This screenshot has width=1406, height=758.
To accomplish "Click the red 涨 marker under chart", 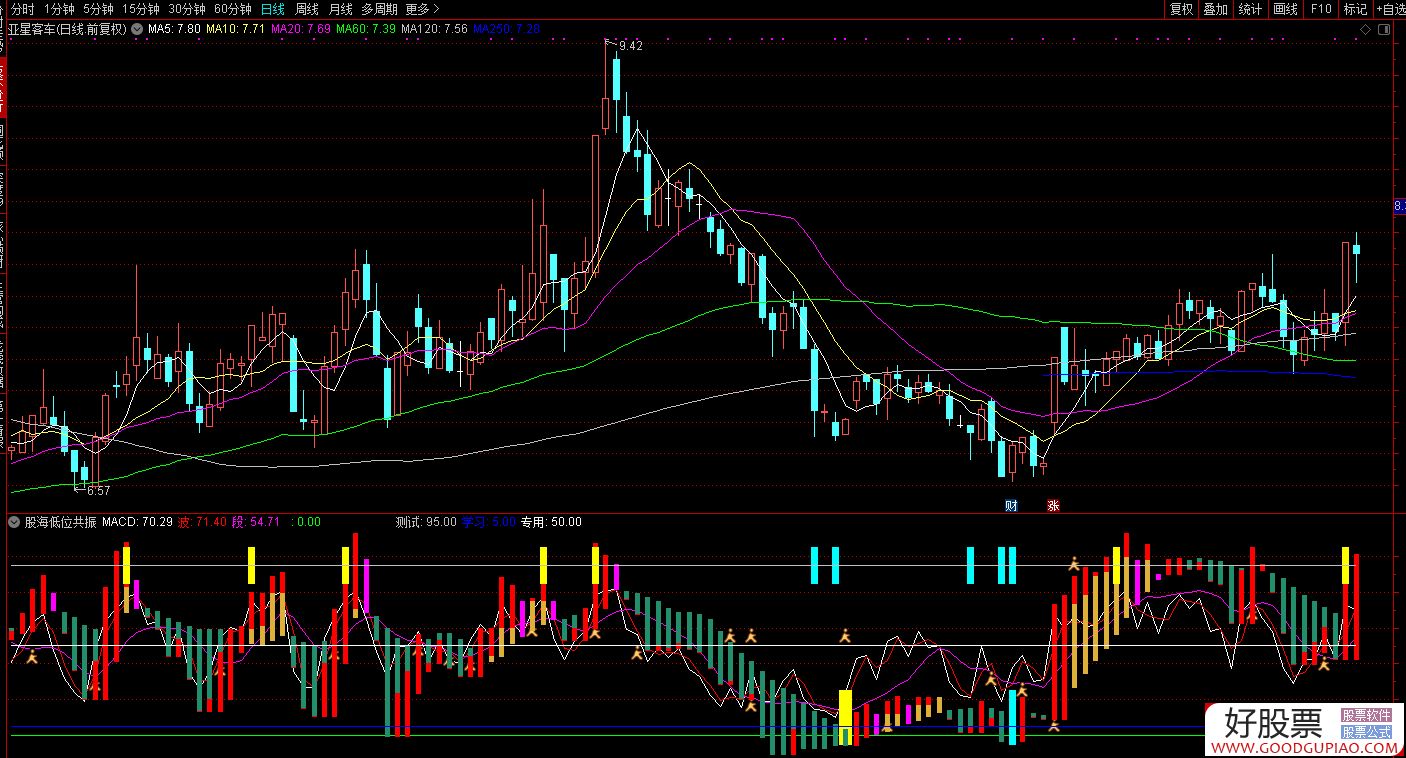I will click(1052, 506).
